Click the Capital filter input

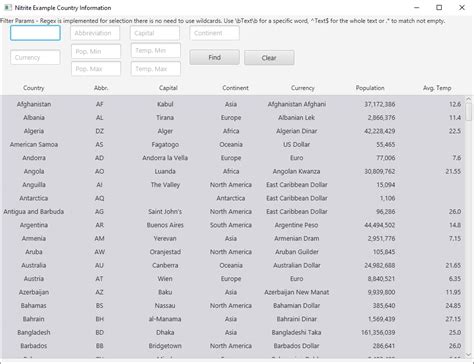point(155,33)
